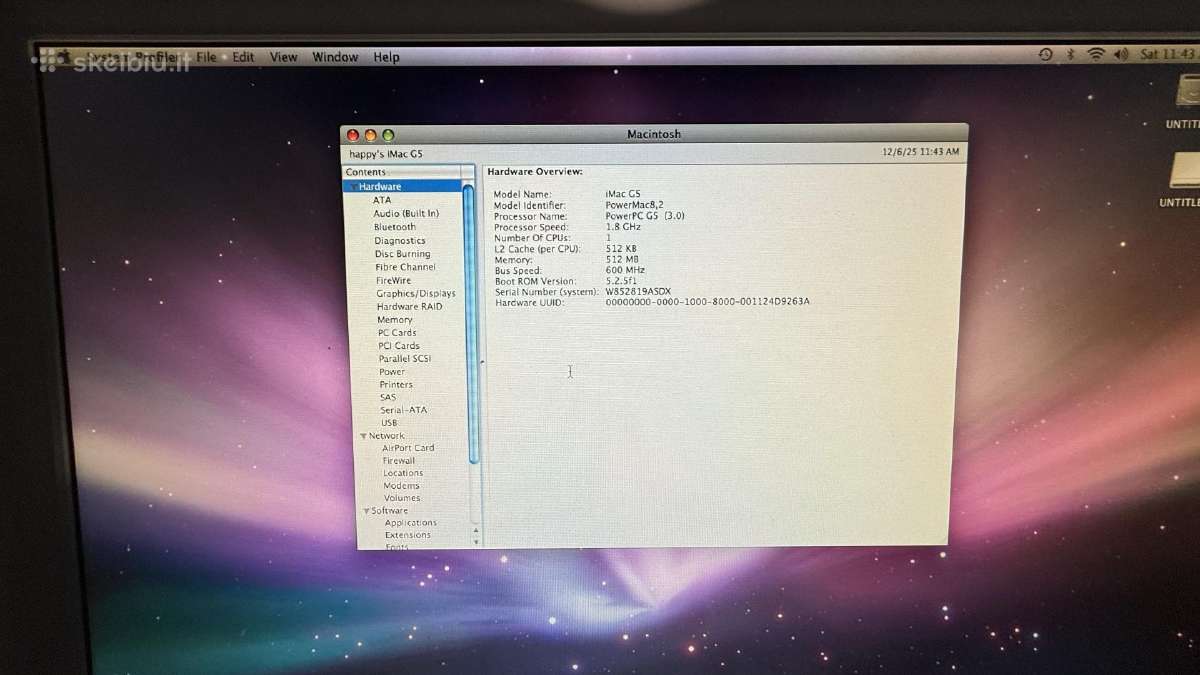This screenshot has width=1200, height=675.
Task: Select the PC Cards entry
Action: 397,333
